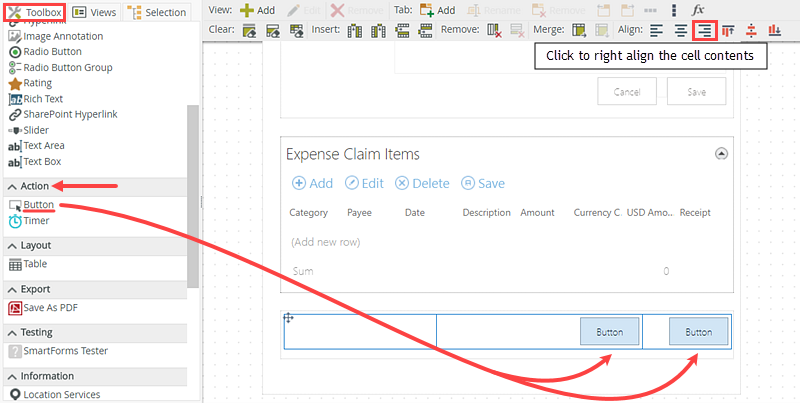The width and height of the screenshot is (800, 403).
Task: Click the vertical three-dots toolbar icon
Action: coord(674,10)
